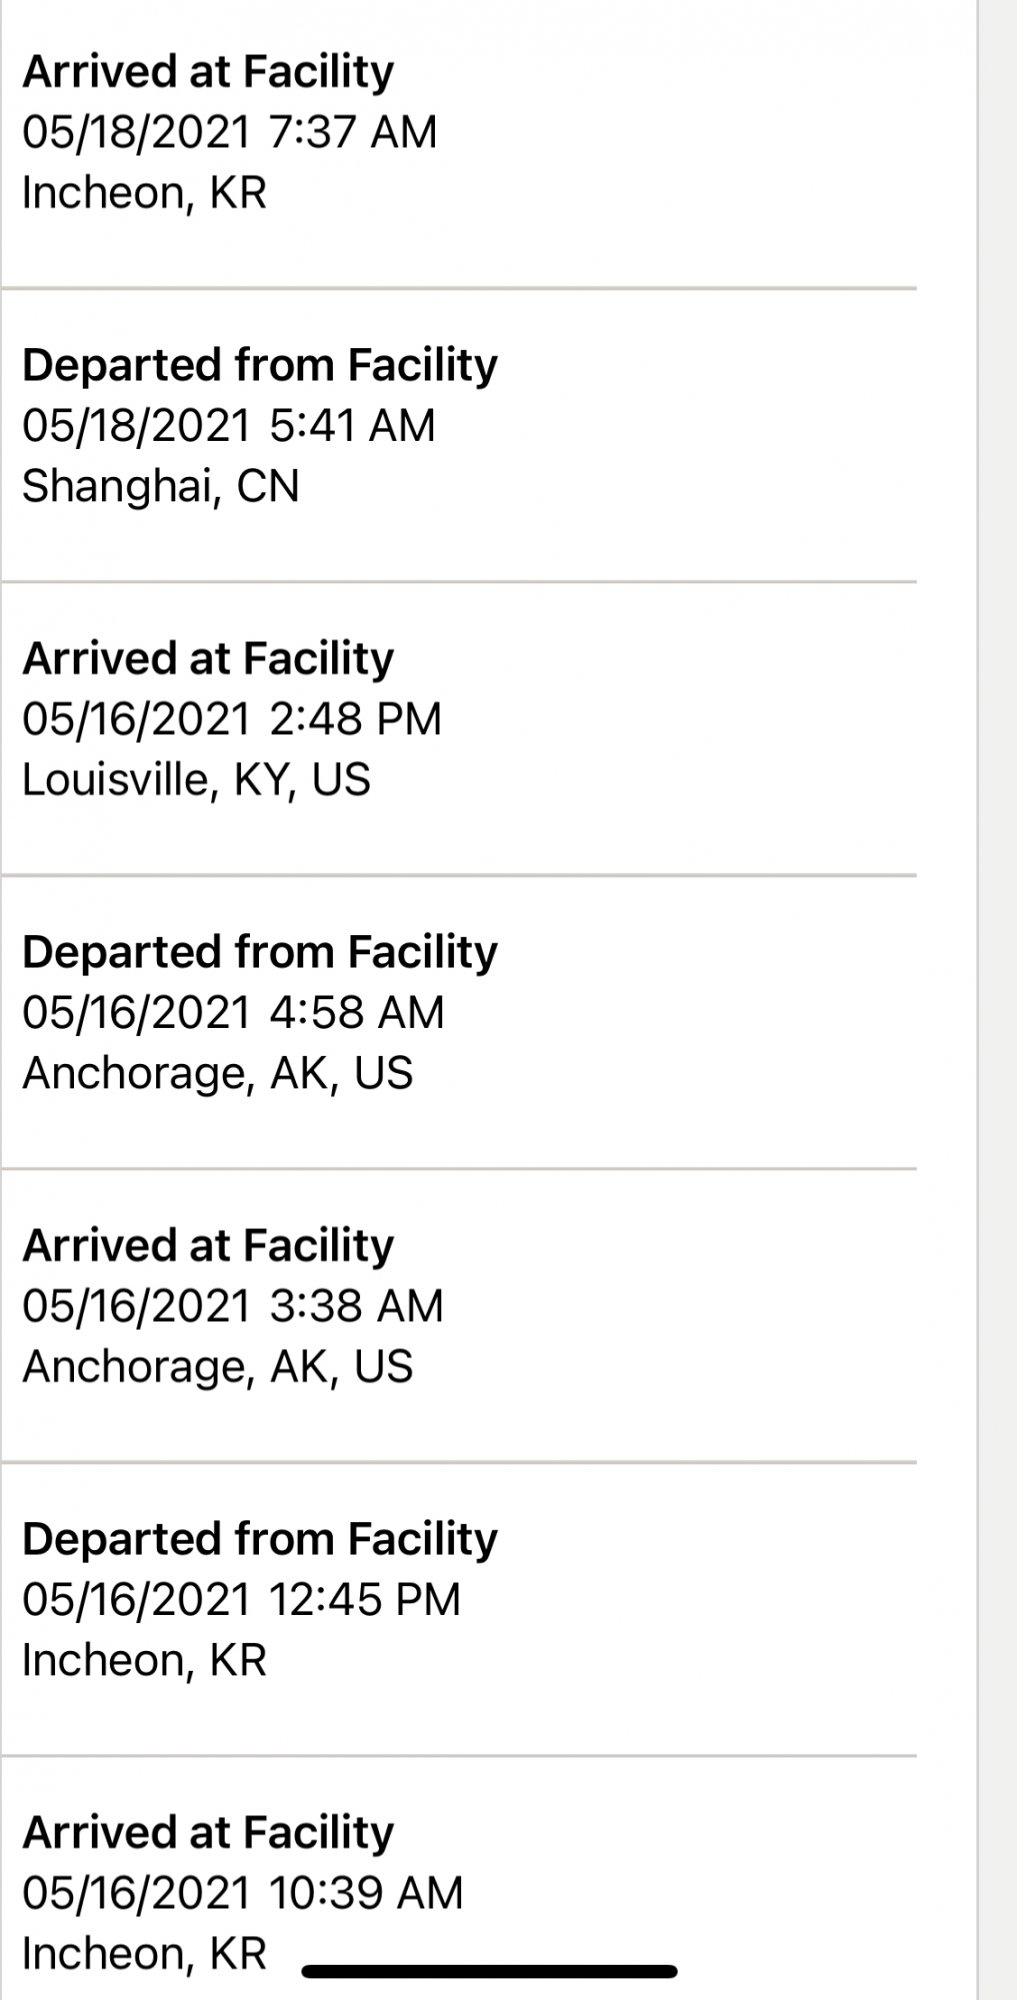Select the 05/16/2021 2:48 PM timestamp

coord(232,719)
